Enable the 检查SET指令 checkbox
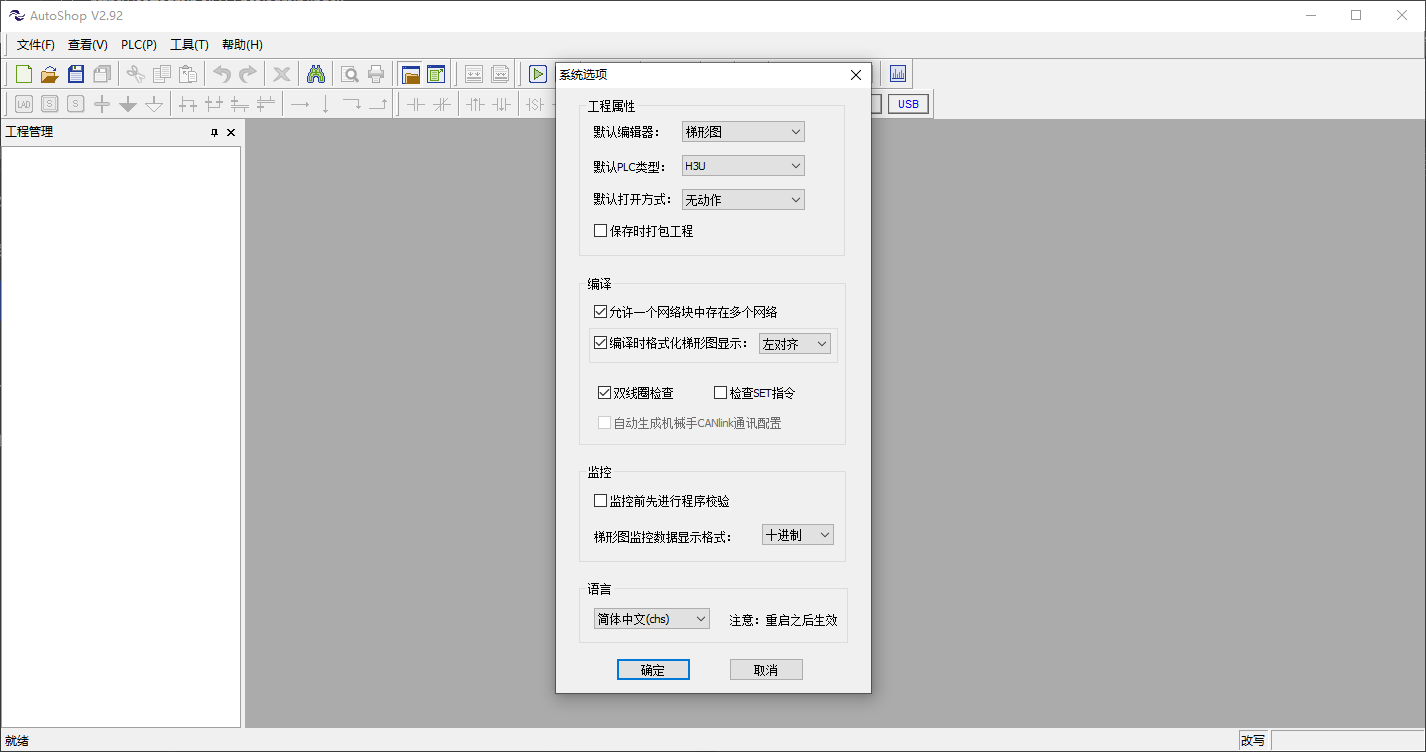This screenshot has height=752, width=1426. [721, 393]
